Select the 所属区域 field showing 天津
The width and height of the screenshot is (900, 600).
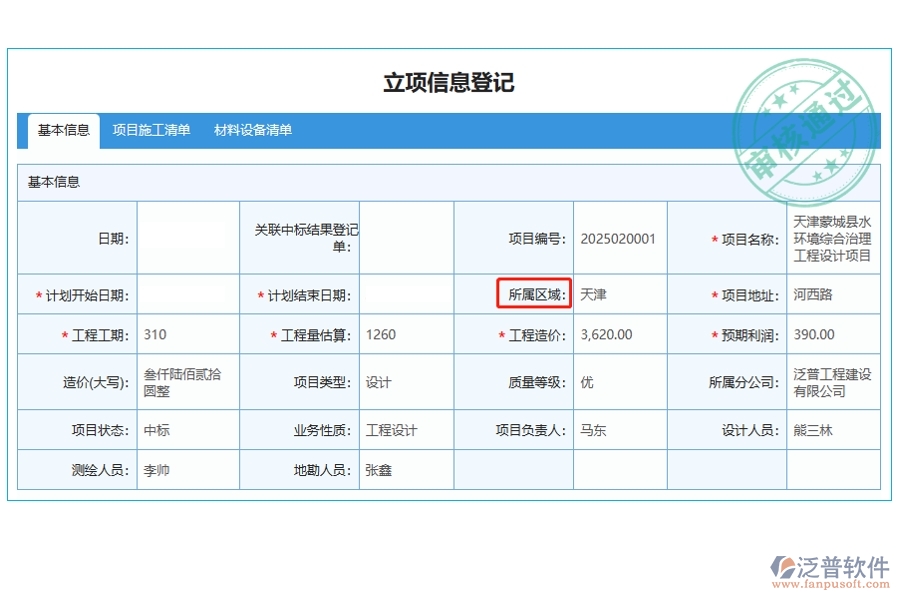pyautogui.click(x=619, y=295)
